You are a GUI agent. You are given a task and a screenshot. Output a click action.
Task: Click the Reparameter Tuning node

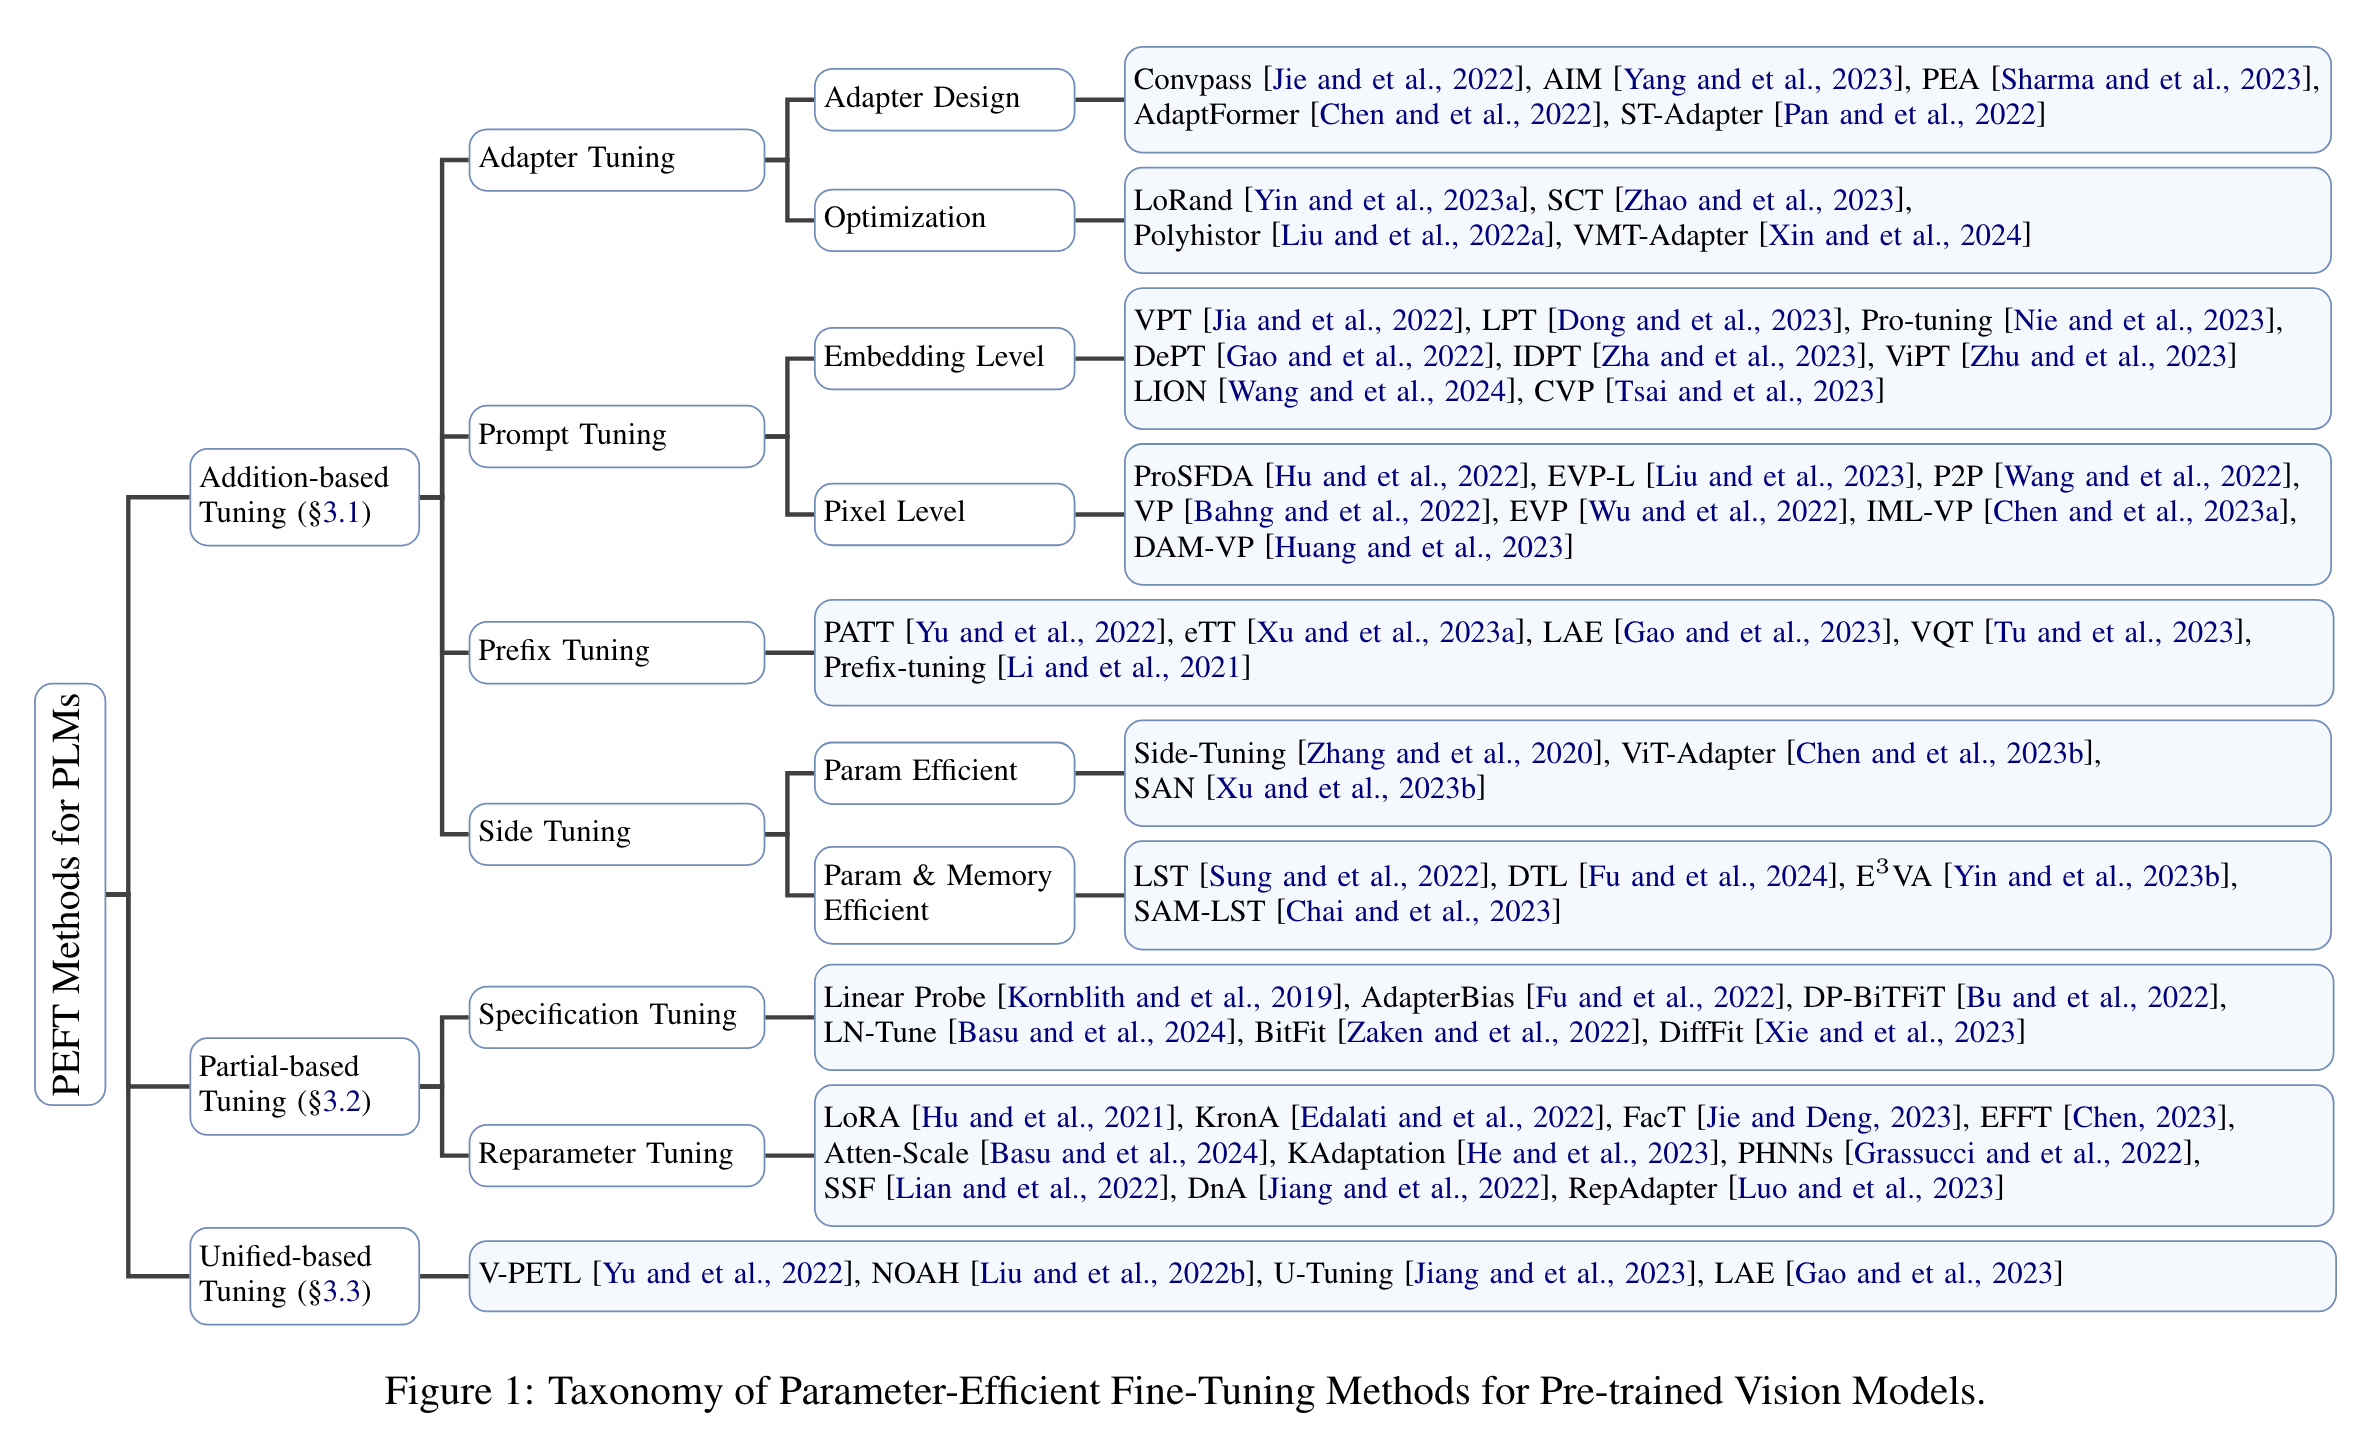click(x=616, y=1154)
